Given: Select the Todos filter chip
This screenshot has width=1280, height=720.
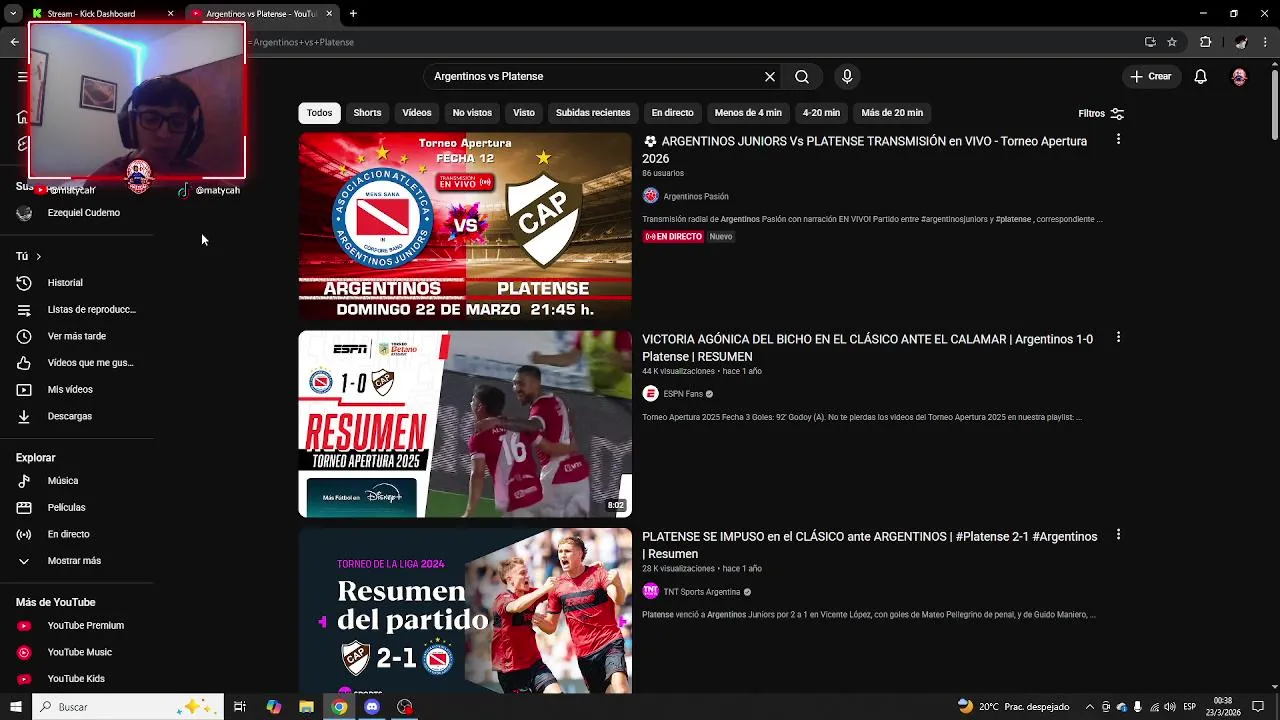Looking at the screenshot, I should (x=320, y=113).
